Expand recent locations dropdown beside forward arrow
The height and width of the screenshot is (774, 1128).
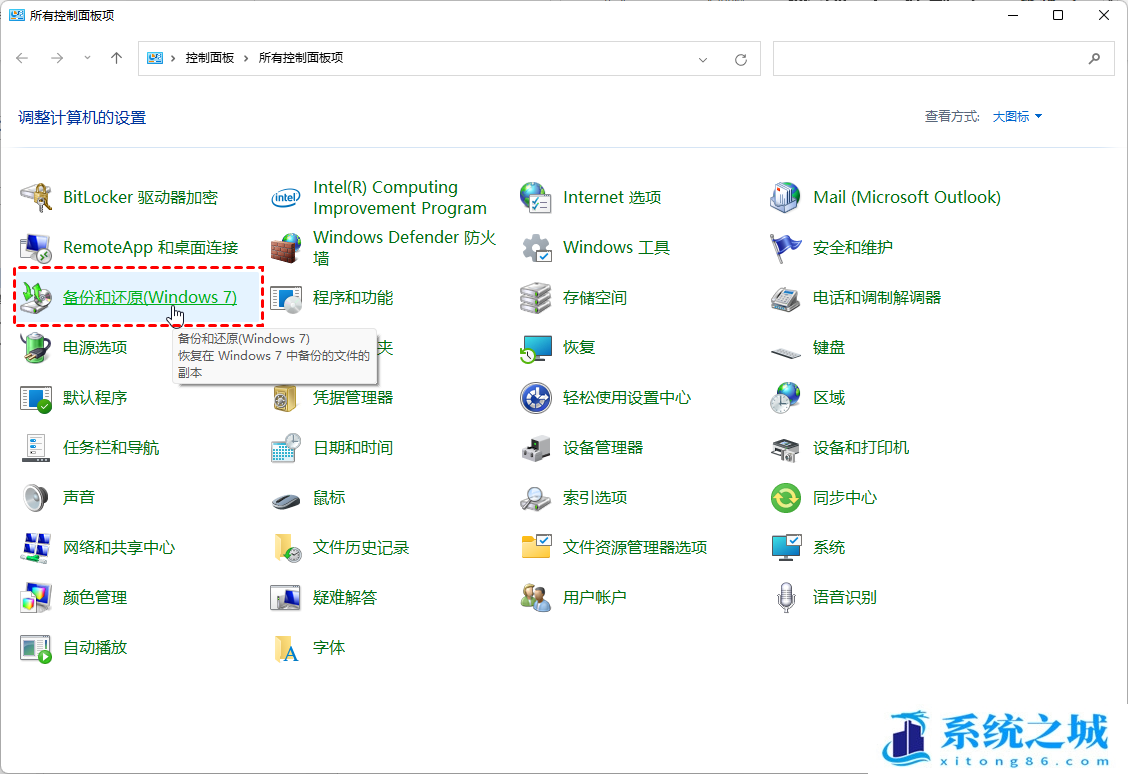pos(87,59)
